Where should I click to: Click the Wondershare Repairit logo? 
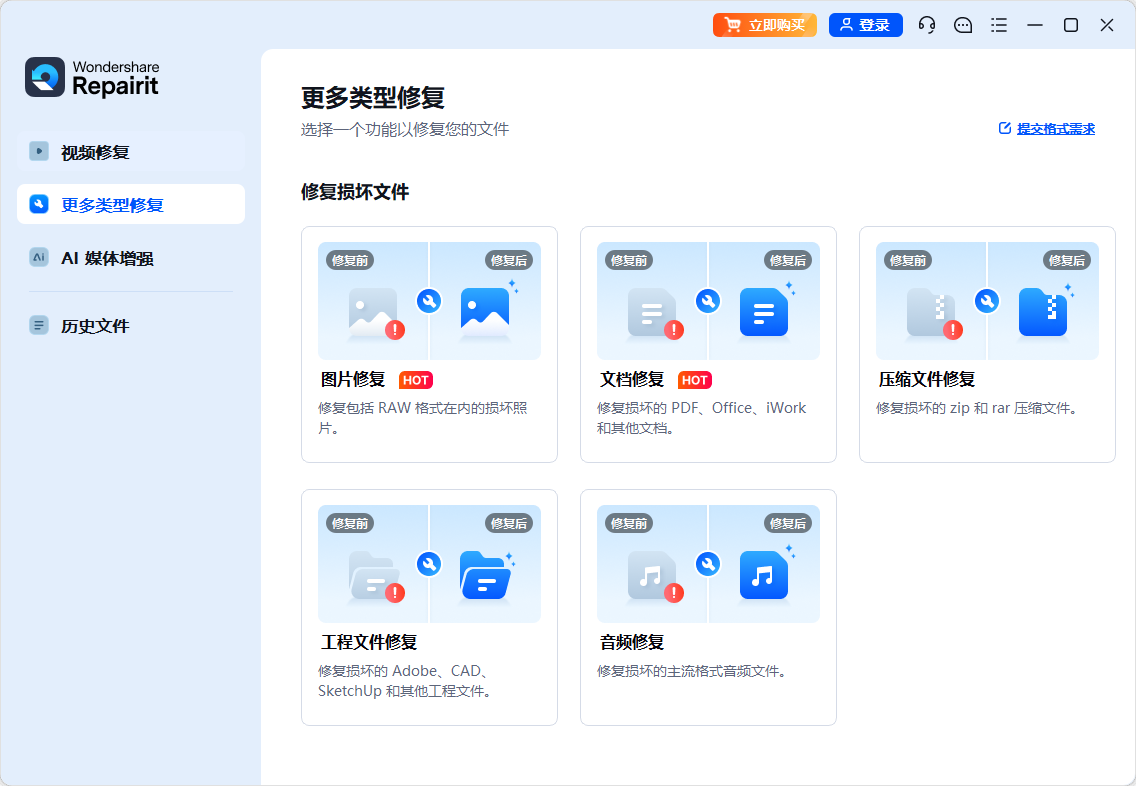click(92, 77)
